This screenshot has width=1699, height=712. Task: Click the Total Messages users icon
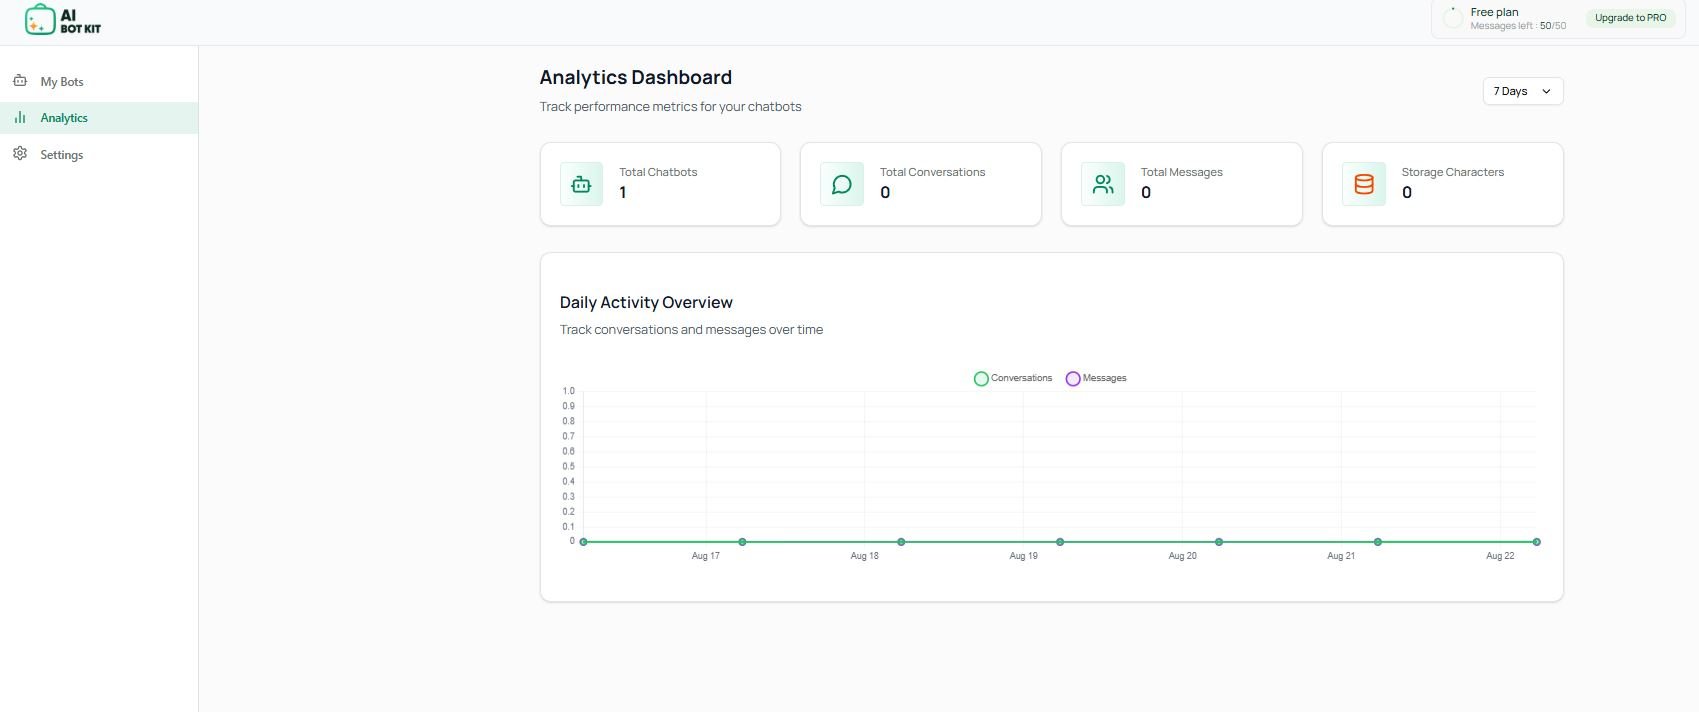tap(1103, 184)
